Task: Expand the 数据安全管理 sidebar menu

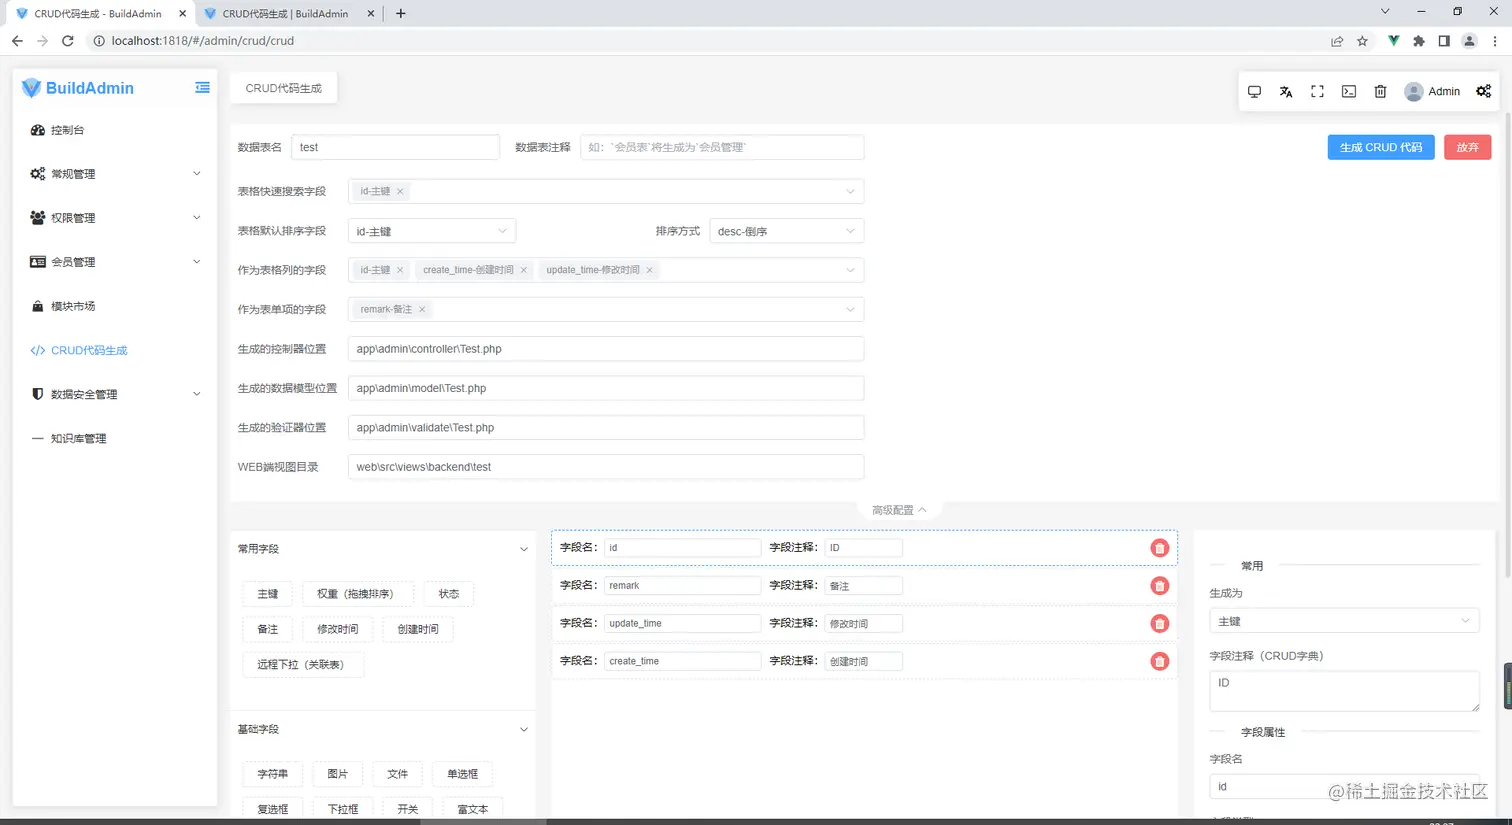Action: click(115, 394)
